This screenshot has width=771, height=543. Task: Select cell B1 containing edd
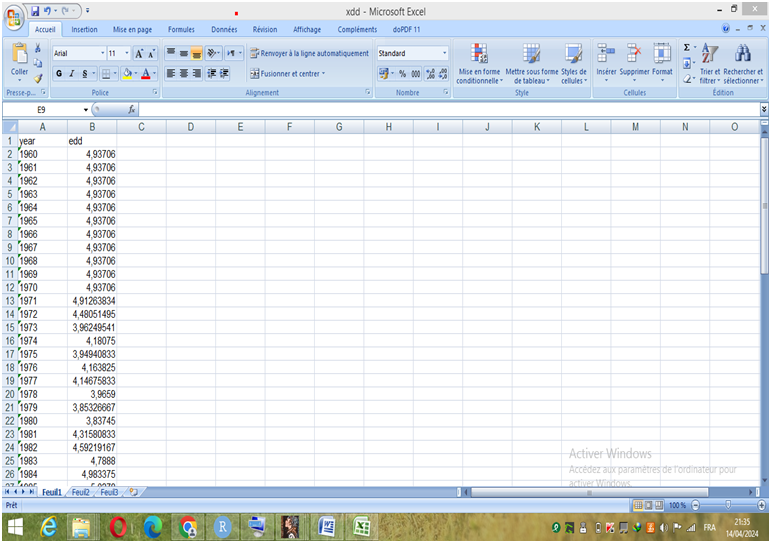(91, 141)
